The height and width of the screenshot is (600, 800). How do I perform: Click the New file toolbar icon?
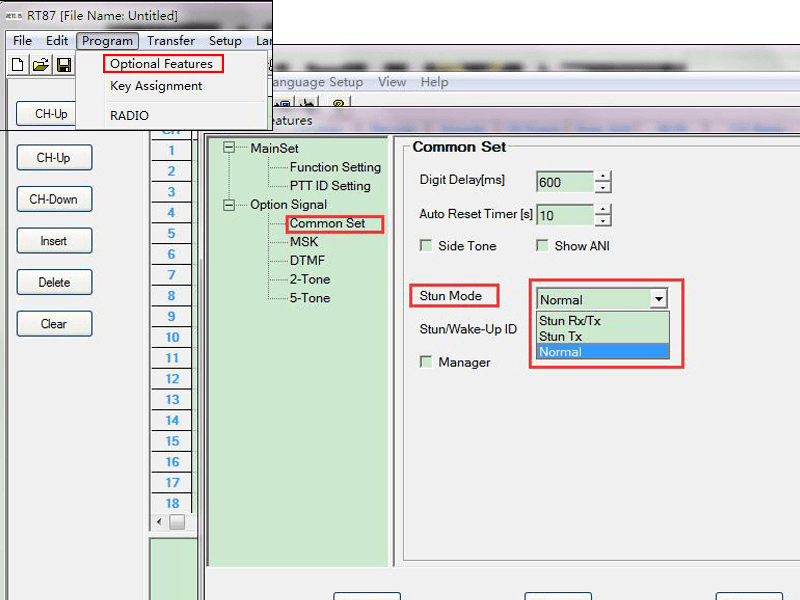pyautogui.click(x=17, y=65)
